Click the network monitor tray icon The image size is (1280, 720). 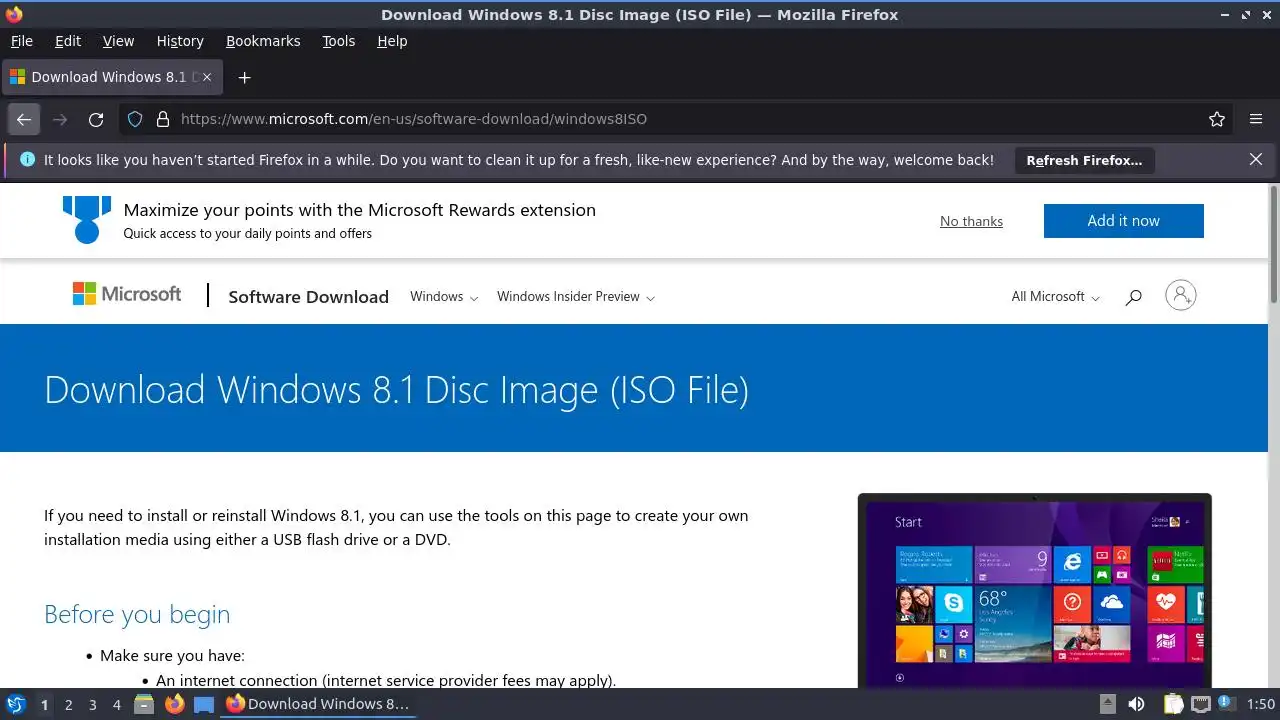[1201, 704]
